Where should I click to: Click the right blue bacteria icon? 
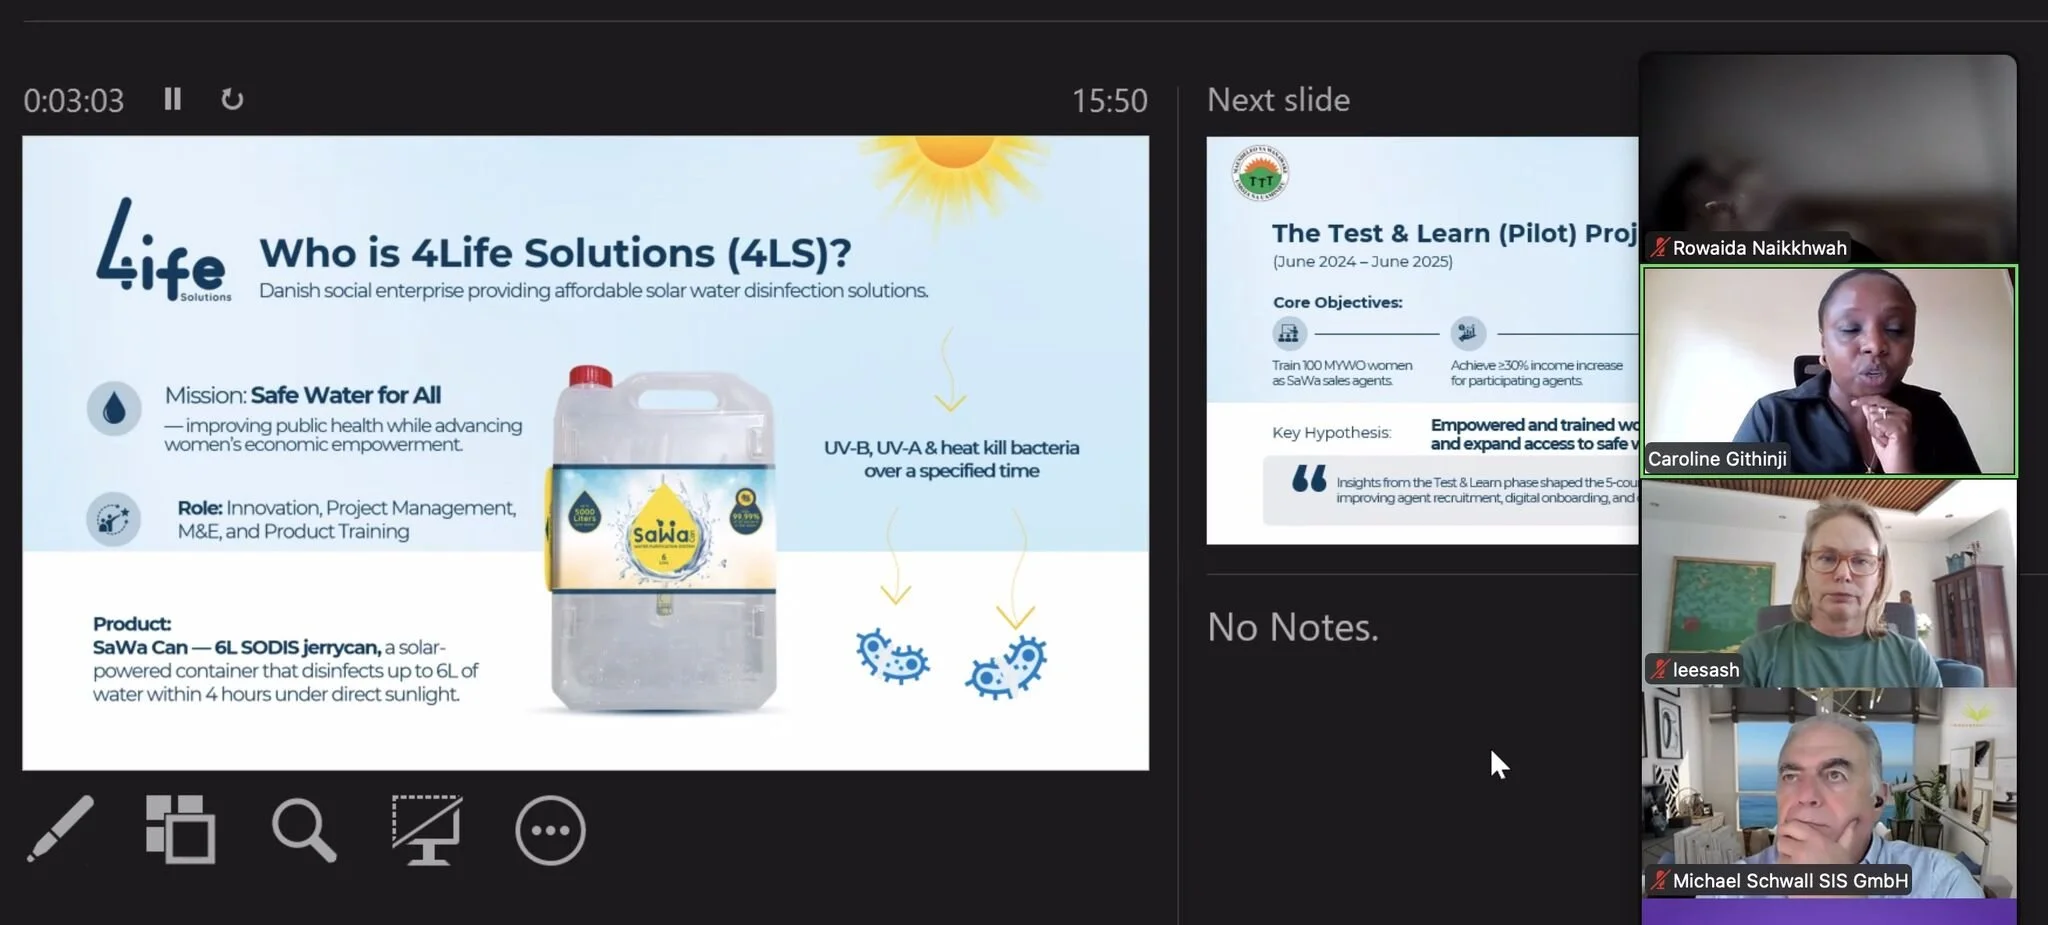point(1006,667)
